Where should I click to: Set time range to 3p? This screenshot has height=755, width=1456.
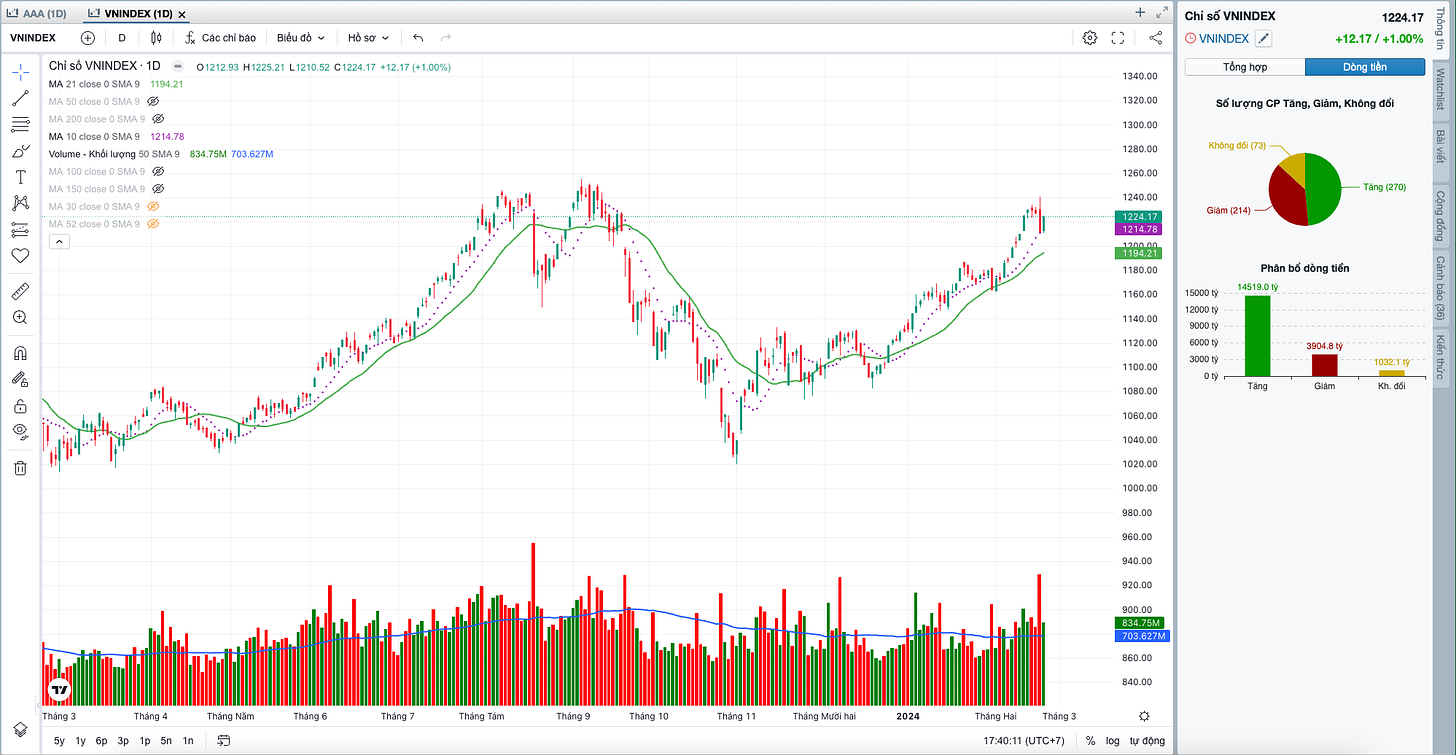coord(123,741)
